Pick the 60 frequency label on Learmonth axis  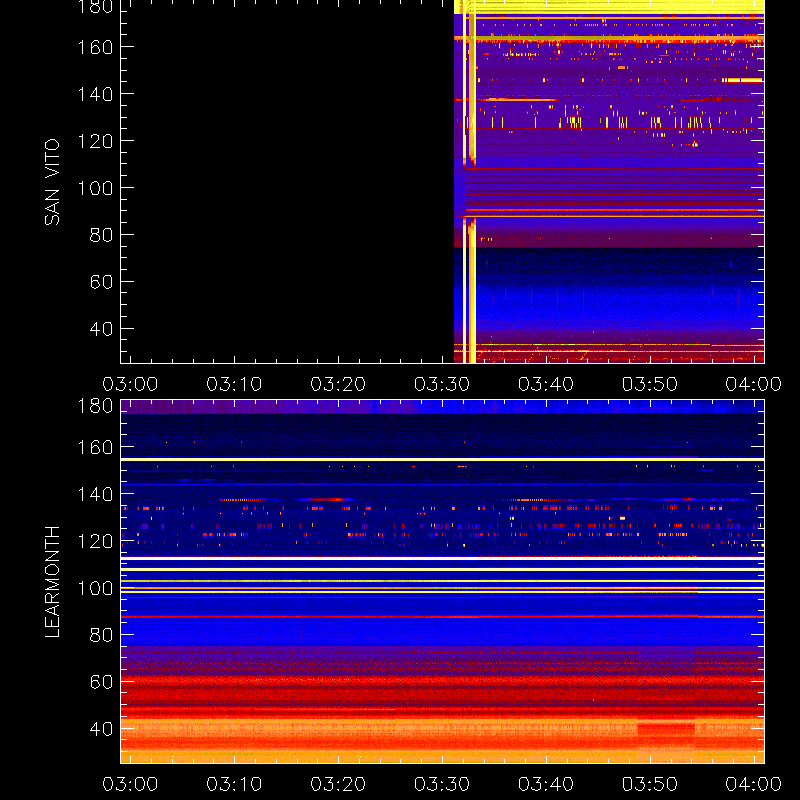pos(101,682)
